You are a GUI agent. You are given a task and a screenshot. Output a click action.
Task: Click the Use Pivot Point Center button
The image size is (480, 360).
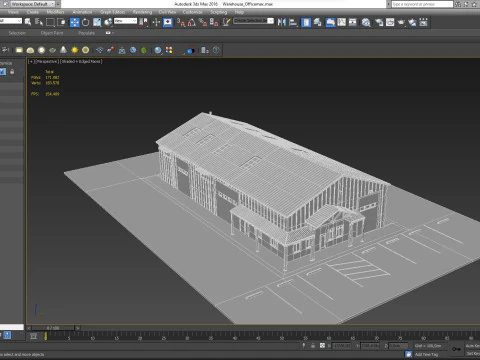coord(144,22)
